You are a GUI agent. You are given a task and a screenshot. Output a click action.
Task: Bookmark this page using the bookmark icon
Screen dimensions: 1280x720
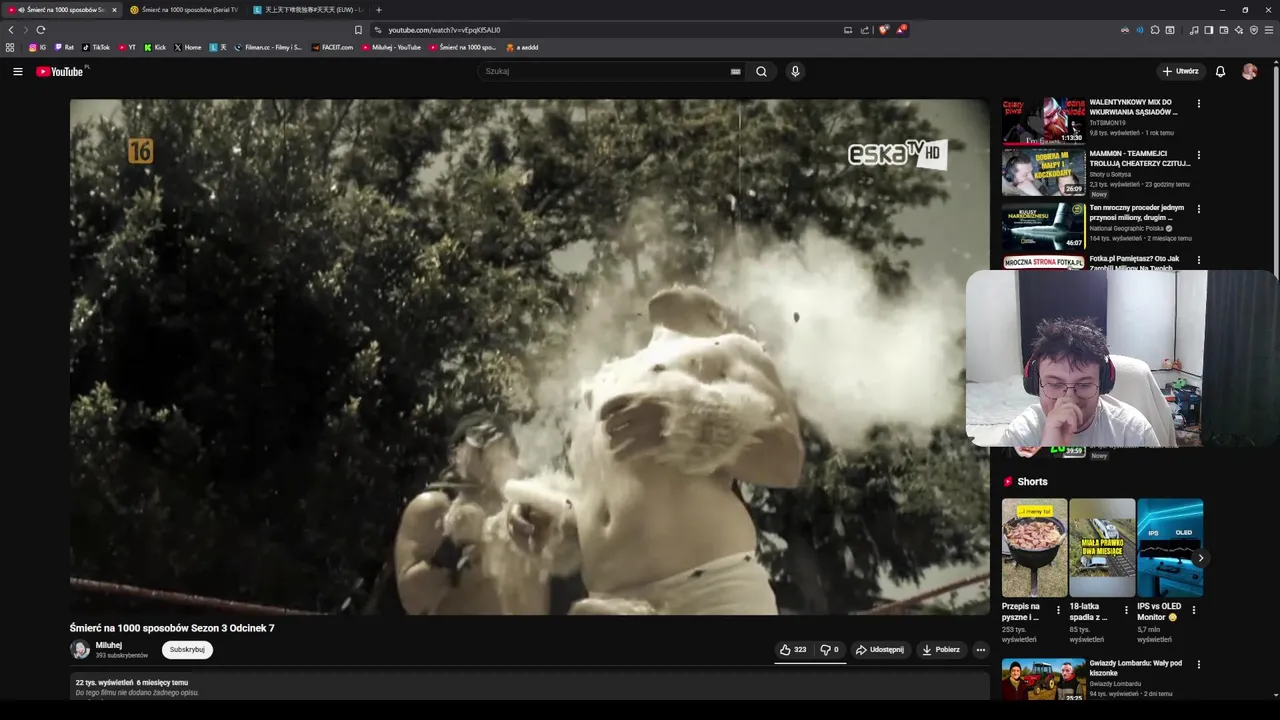[358, 30]
